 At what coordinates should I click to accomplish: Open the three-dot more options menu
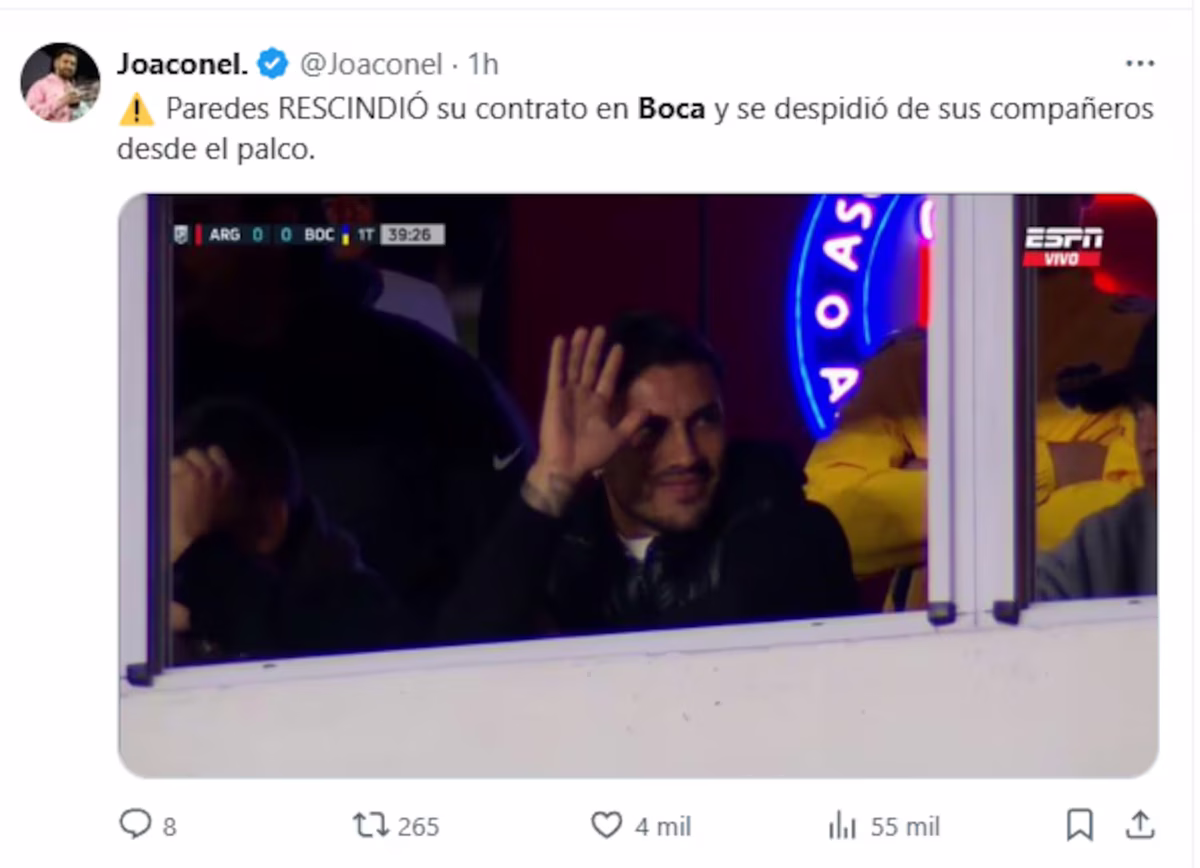click(1140, 64)
